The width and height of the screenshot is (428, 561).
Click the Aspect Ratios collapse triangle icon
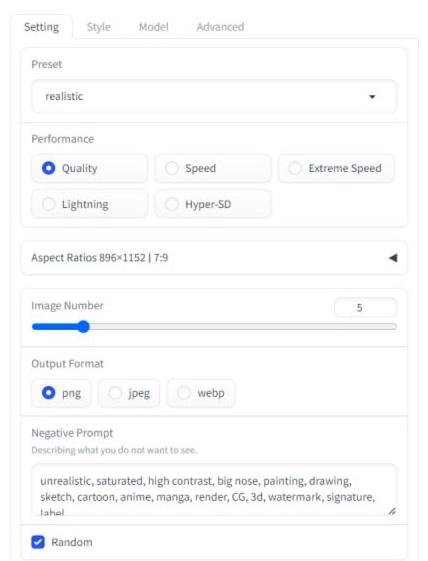click(x=393, y=258)
